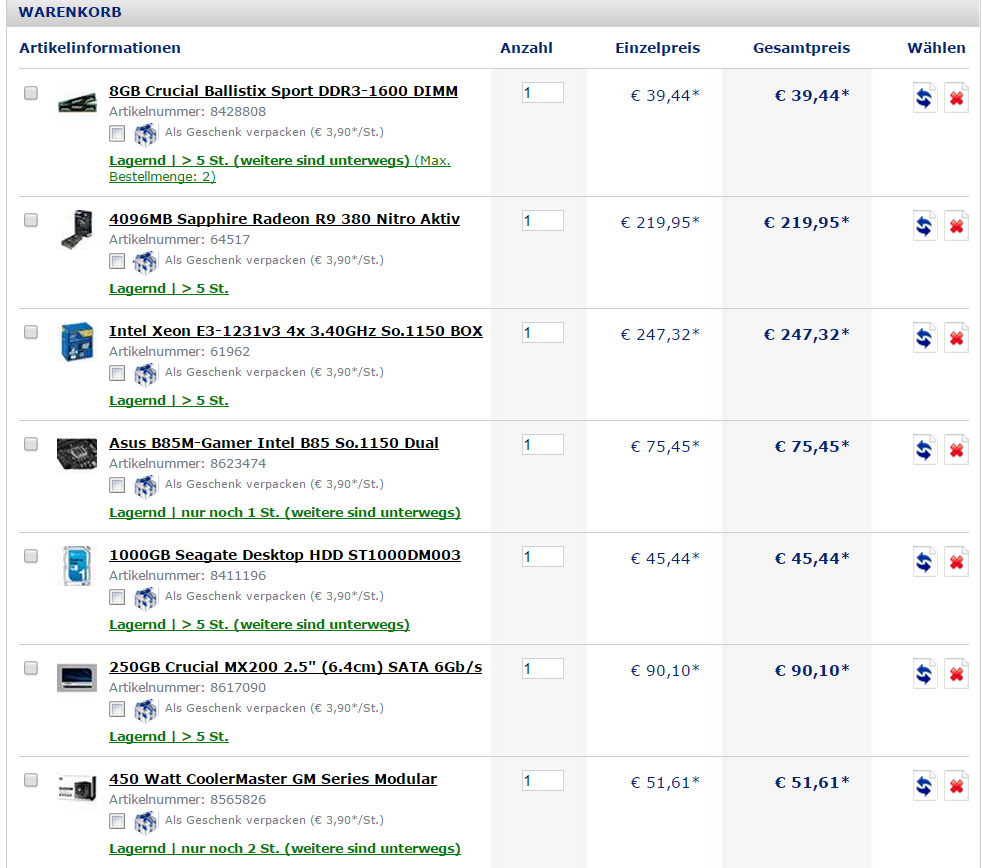
Task: Click gift box icon for Crucial Ballistix
Action: click(x=145, y=134)
